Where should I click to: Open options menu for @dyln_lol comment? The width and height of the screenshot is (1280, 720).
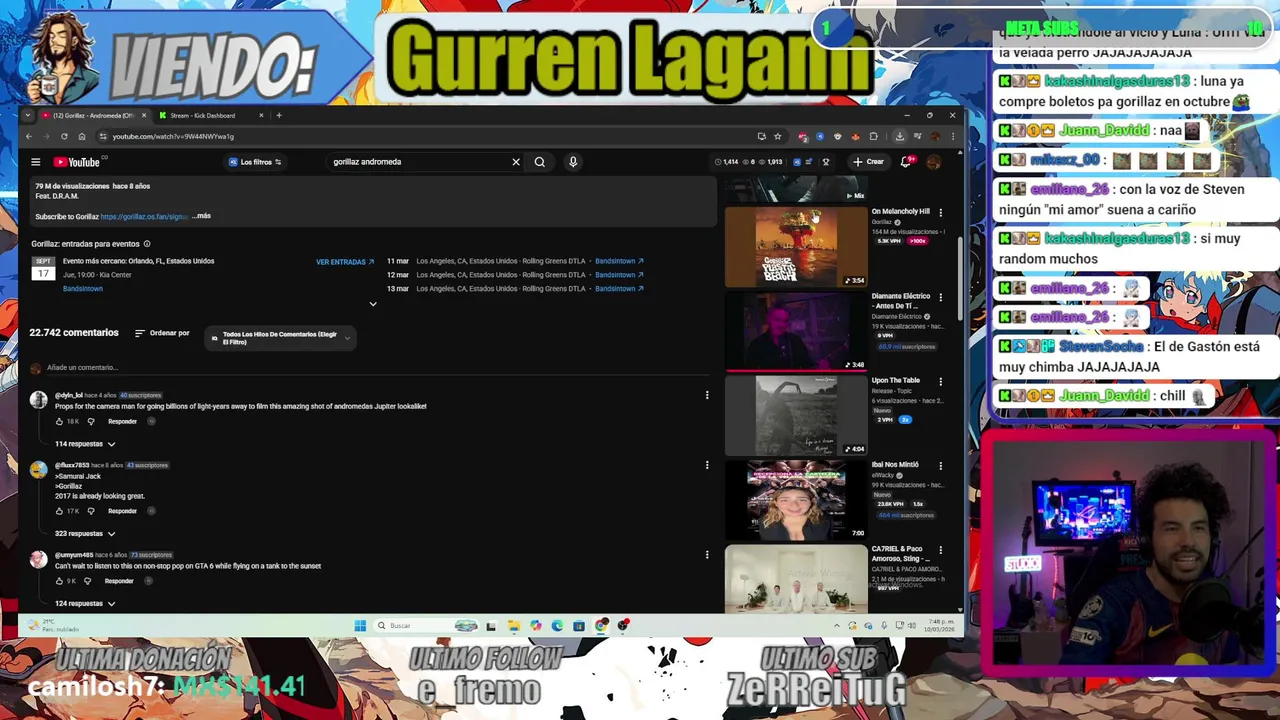(707, 395)
